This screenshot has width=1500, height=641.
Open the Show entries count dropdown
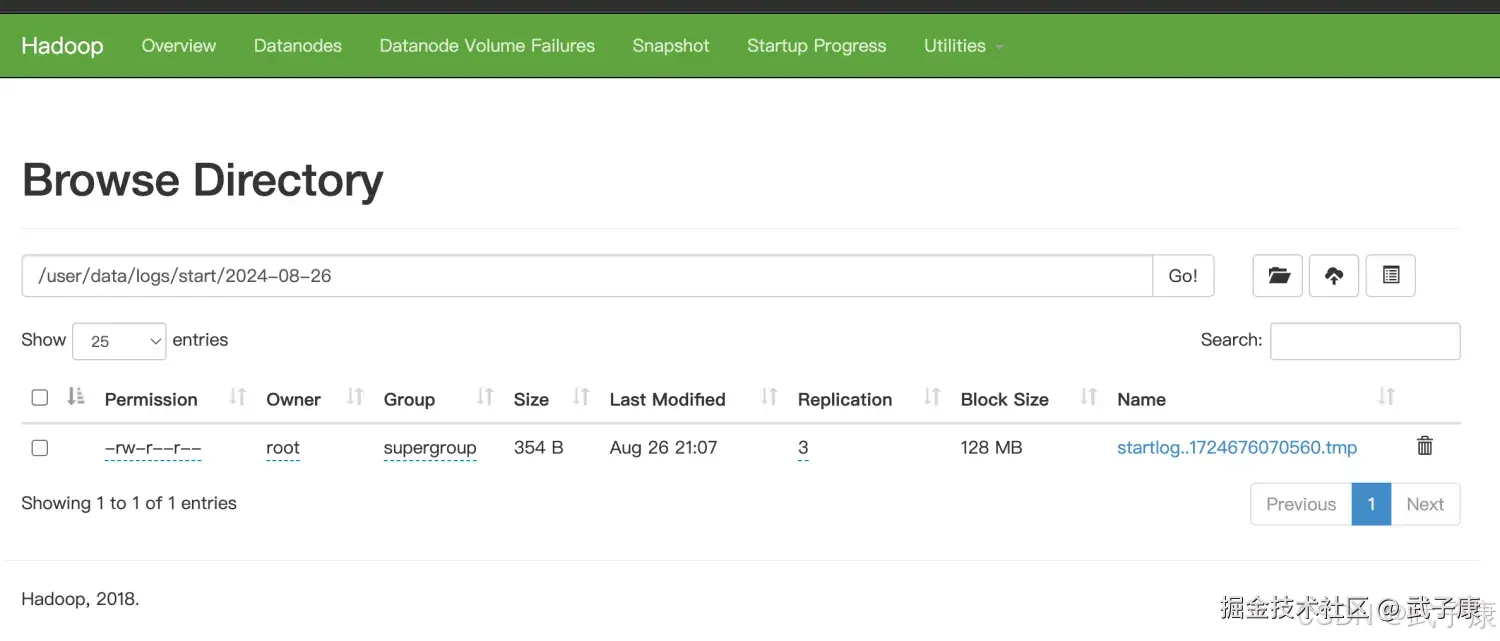point(119,341)
